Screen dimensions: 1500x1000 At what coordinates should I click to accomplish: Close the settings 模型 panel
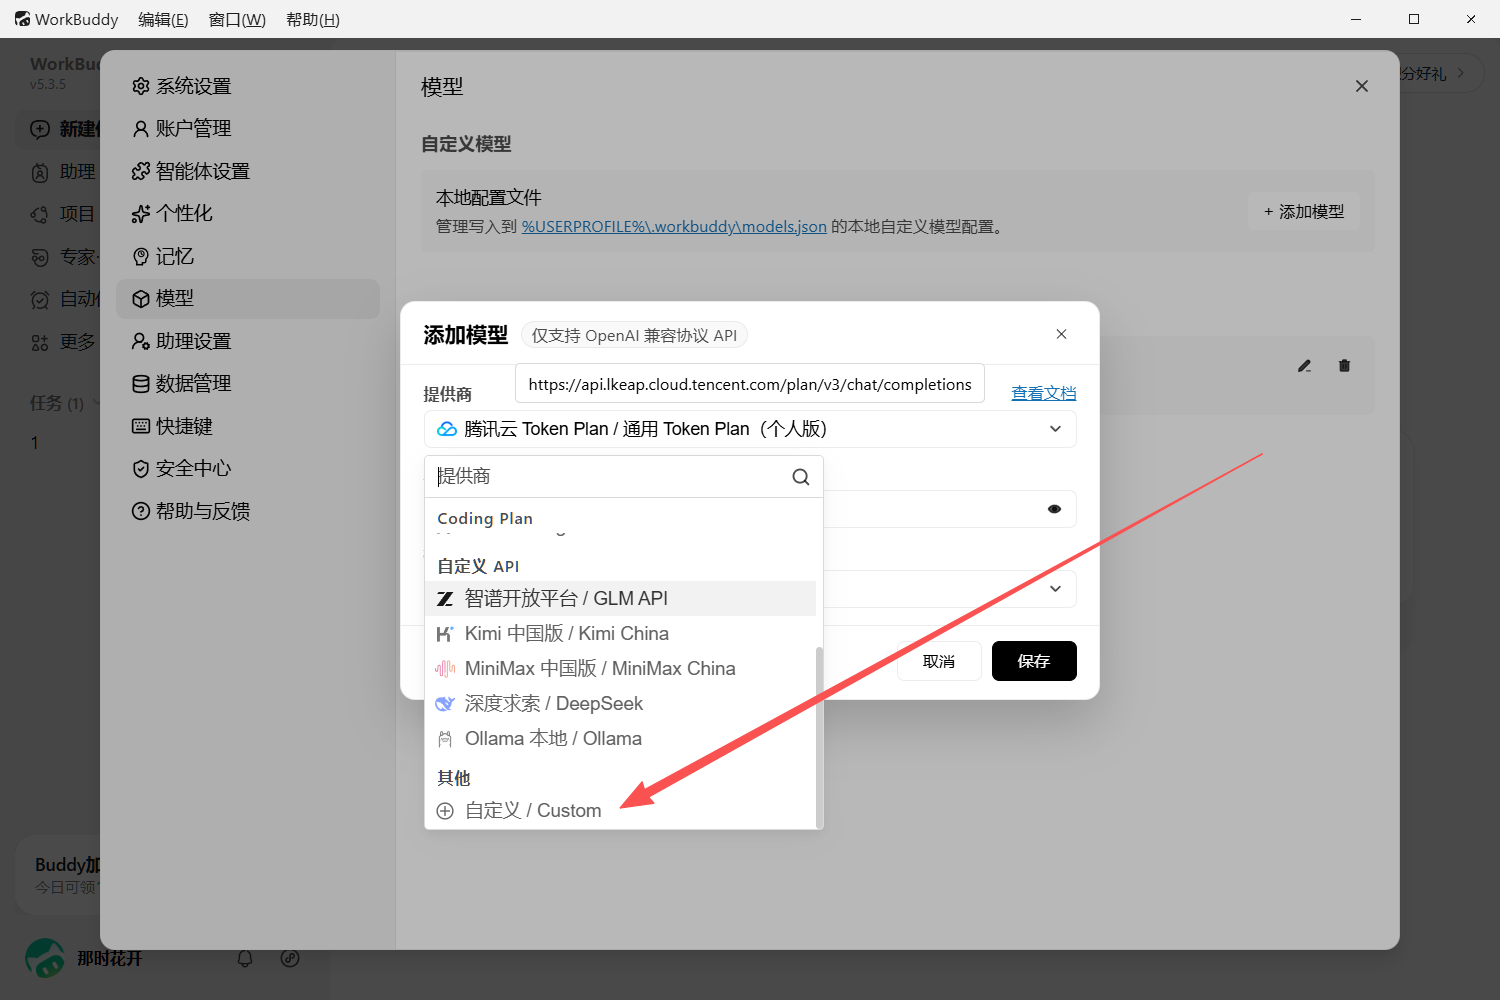(1361, 86)
